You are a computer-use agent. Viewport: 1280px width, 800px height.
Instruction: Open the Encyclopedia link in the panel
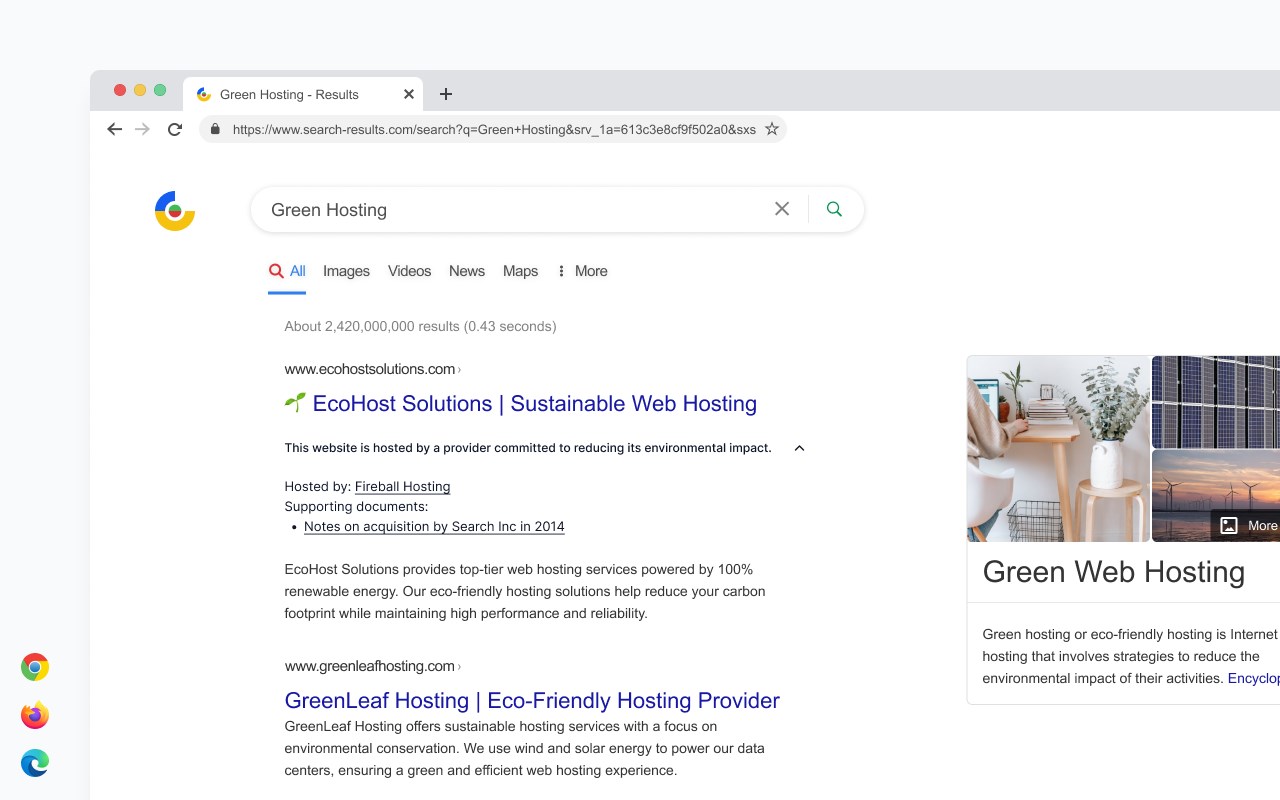click(x=1254, y=678)
